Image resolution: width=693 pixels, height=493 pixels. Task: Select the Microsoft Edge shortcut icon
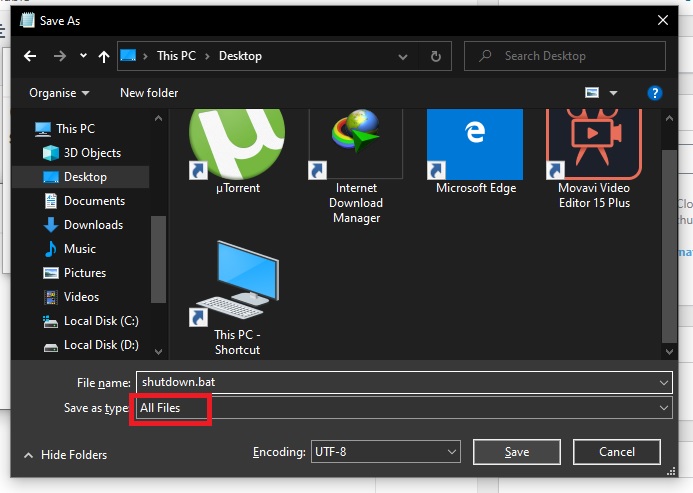(x=475, y=147)
